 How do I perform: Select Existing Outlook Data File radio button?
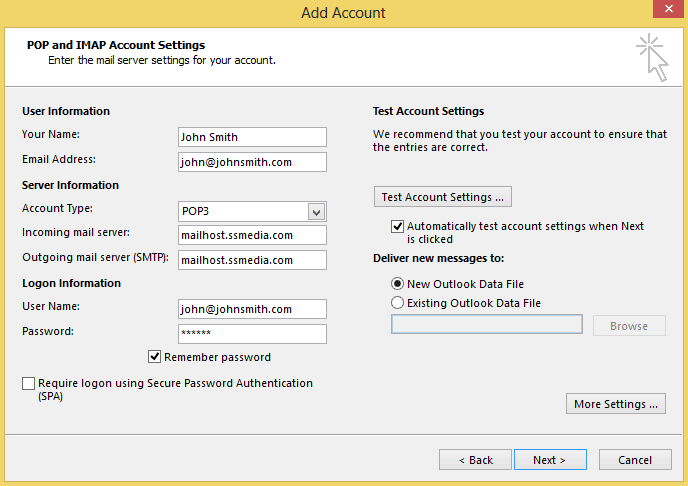(397, 303)
